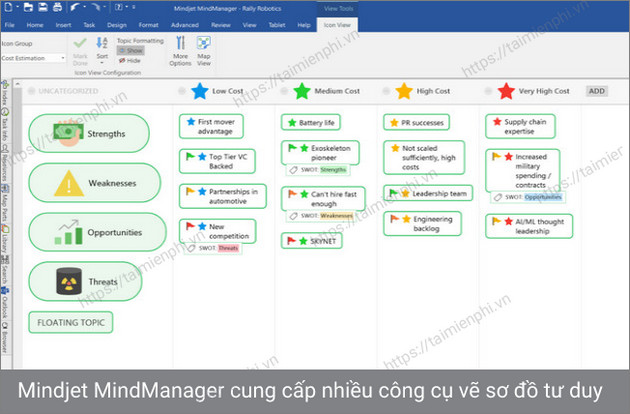Image resolution: width=630 pixels, height=414 pixels.
Task: Click green flag on Exoskeleton pioneer
Action: point(292,148)
